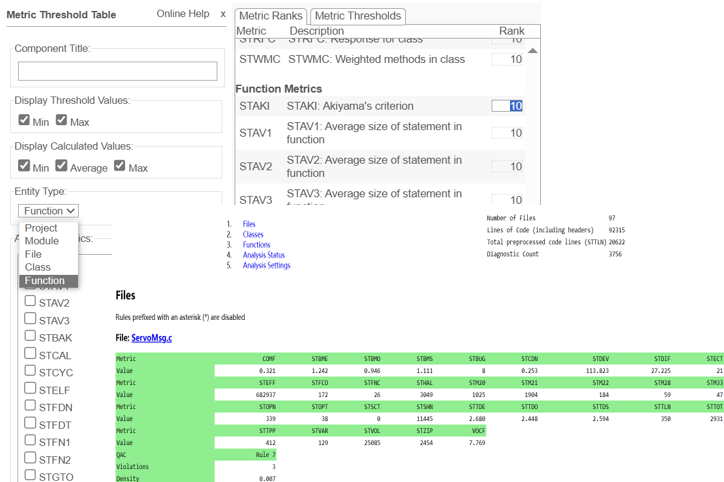This screenshot has width=724, height=482.
Task: Open the ServoMsg.c file link
Action: tap(151, 338)
